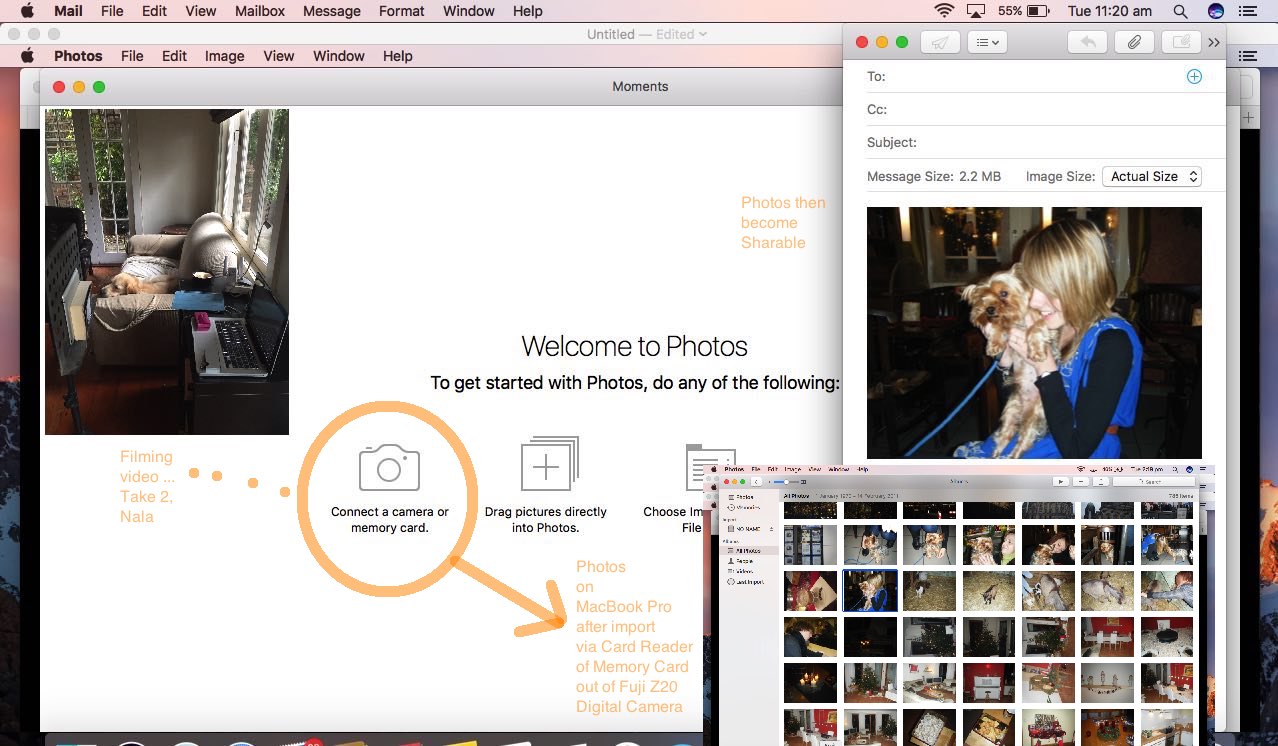This screenshot has height=746, width=1278.
Task: Click the Apple logo in Photos menu bar
Action: [x=28, y=56]
